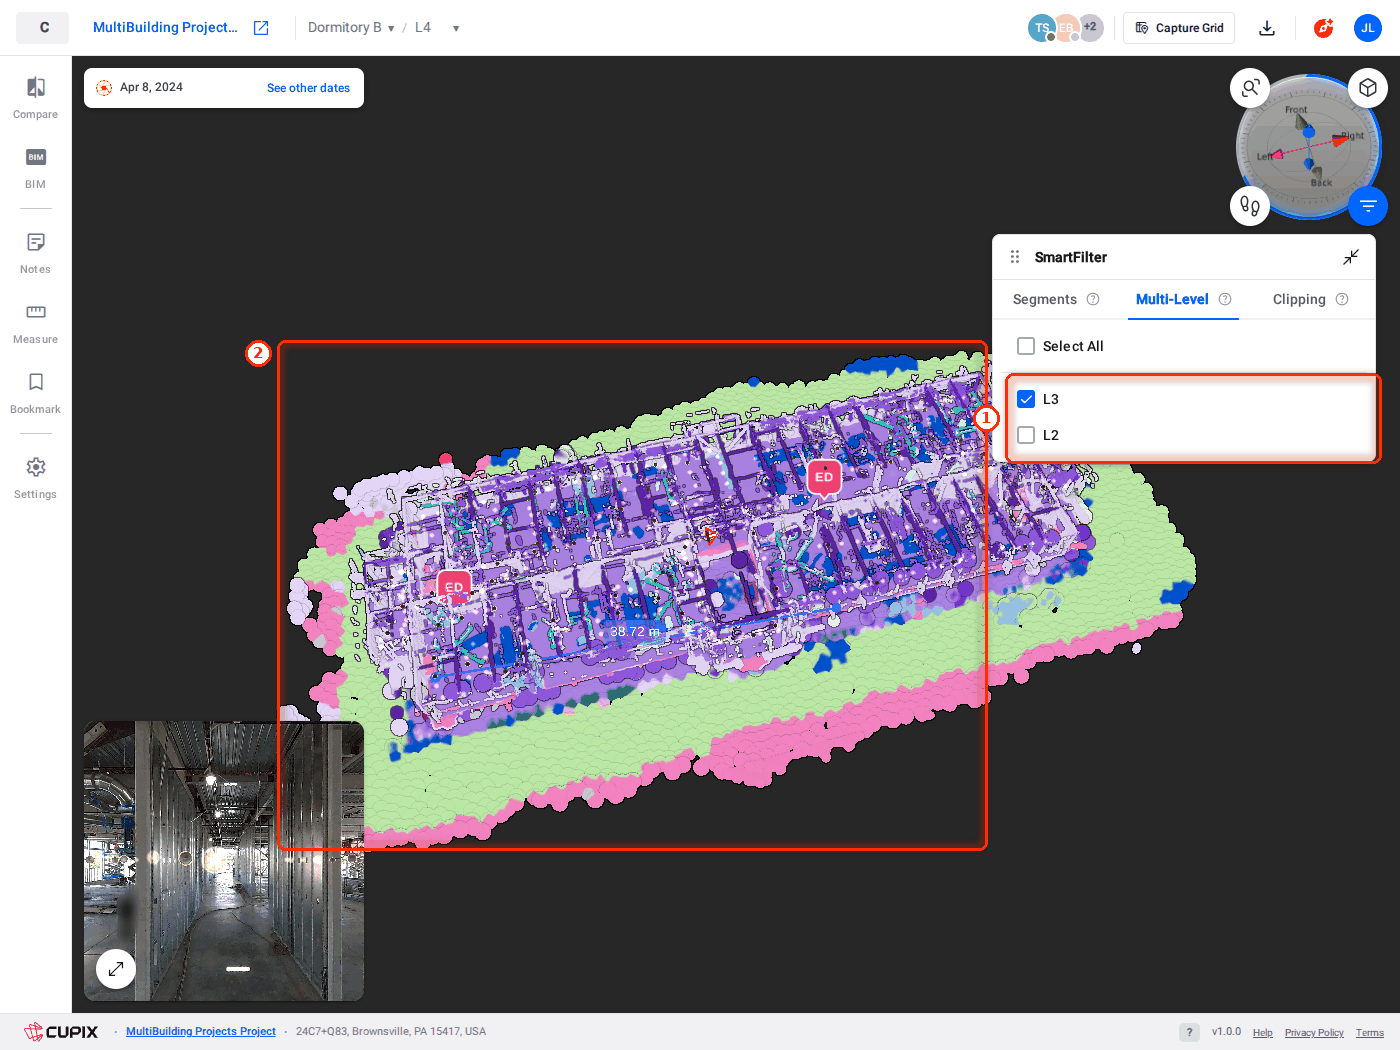Viewport: 1400px width, 1050px height.
Task: Click See other dates link
Action: click(x=308, y=88)
